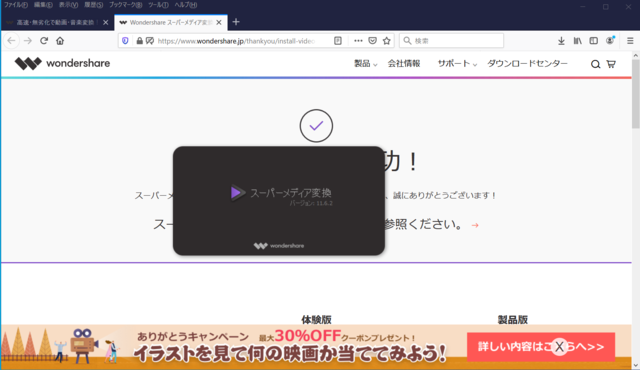The width and height of the screenshot is (640, 370).
Task: Open the browser home page
Action: (x=60, y=41)
